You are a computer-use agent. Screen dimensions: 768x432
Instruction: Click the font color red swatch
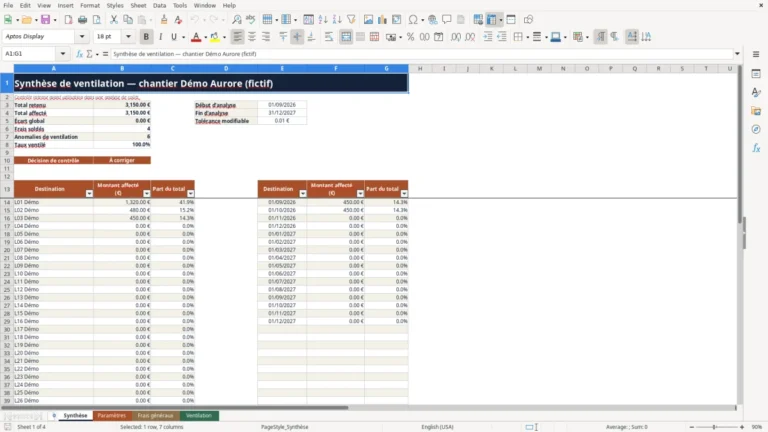click(x=196, y=37)
